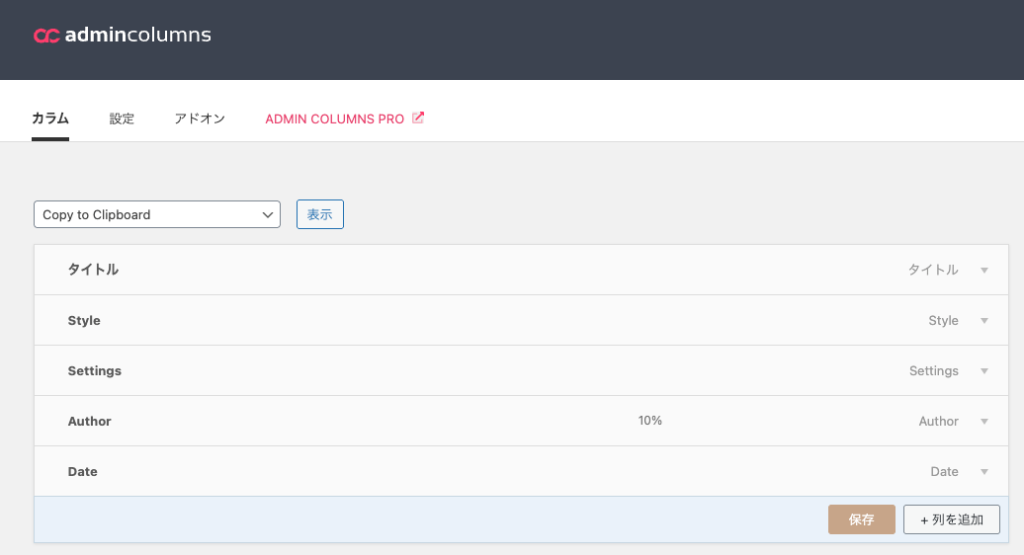Expand the Style column with its arrow
The width and height of the screenshot is (1024, 555).
coord(984,321)
